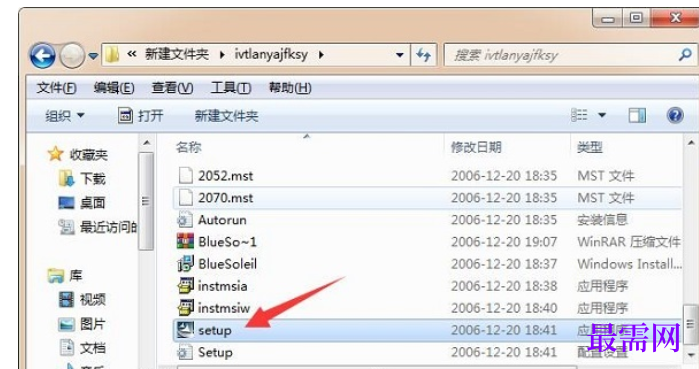Open 视频 library in navigation pane
The width and height of the screenshot is (699, 369).
point(82,299)
